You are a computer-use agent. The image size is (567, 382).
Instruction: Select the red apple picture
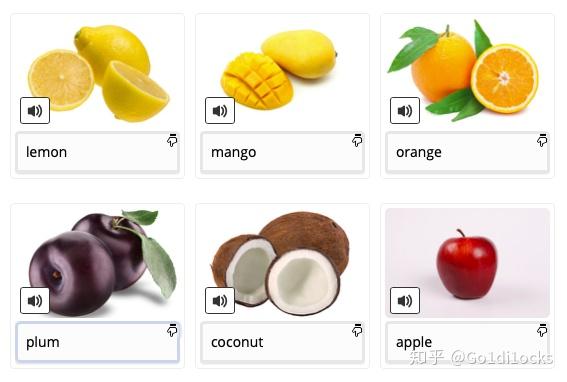point(468,263)
